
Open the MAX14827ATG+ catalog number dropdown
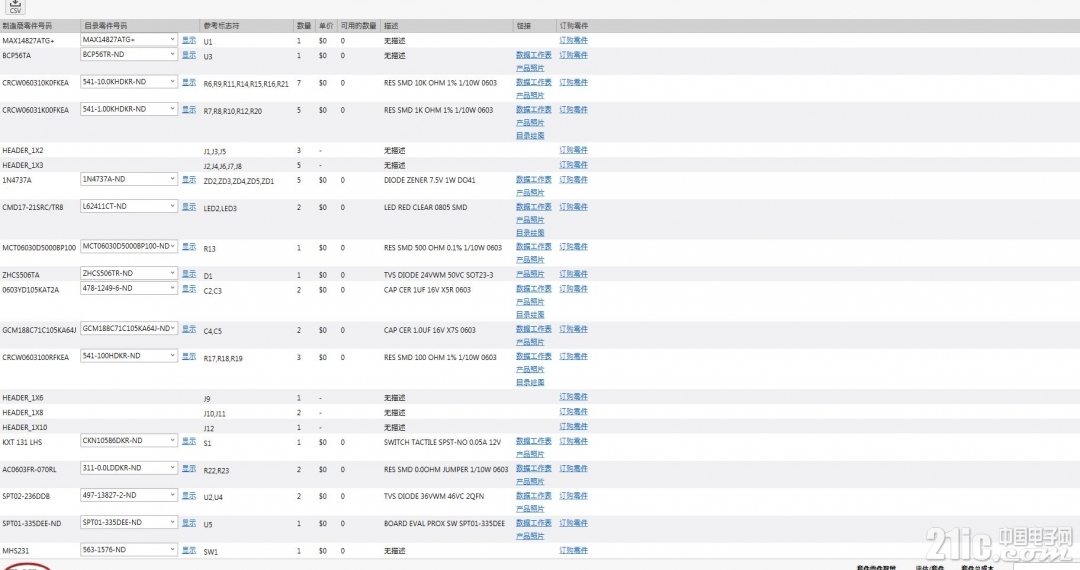coord(129,40)
